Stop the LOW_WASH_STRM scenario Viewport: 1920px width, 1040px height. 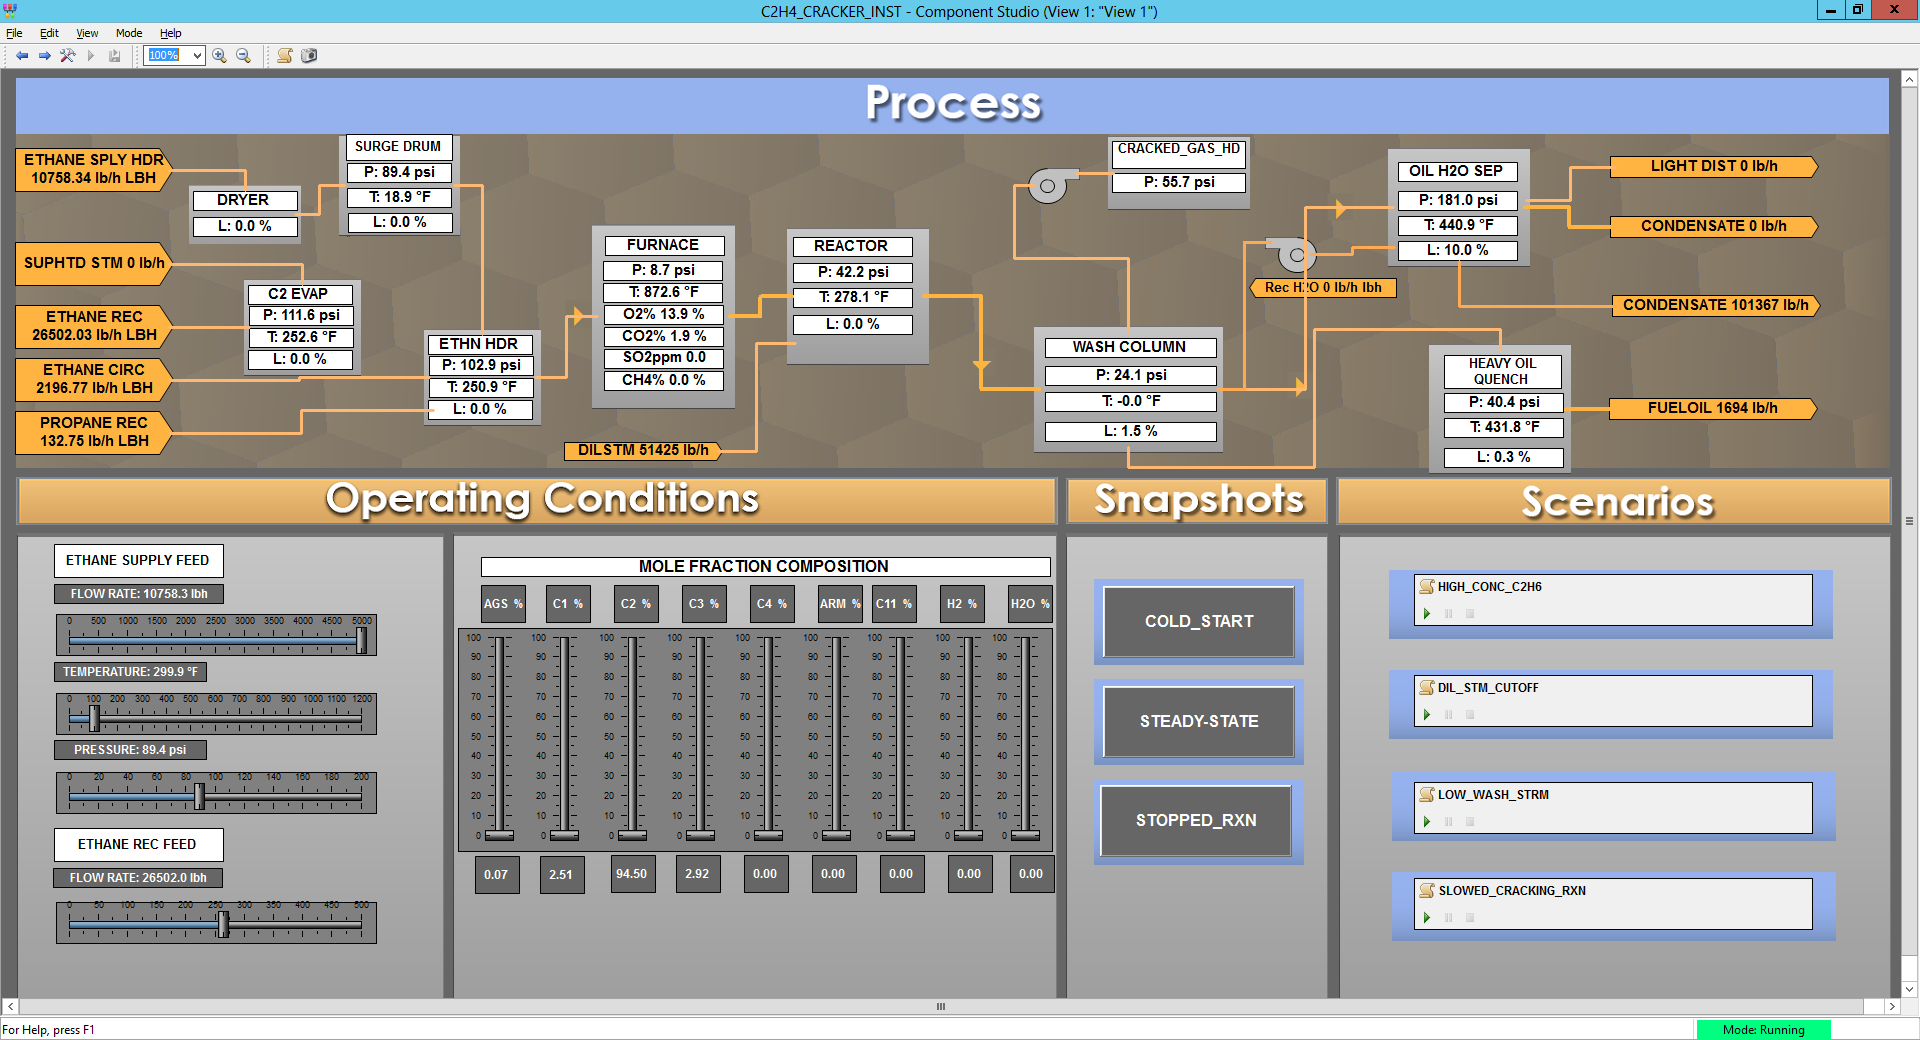tap(1469, 821)
